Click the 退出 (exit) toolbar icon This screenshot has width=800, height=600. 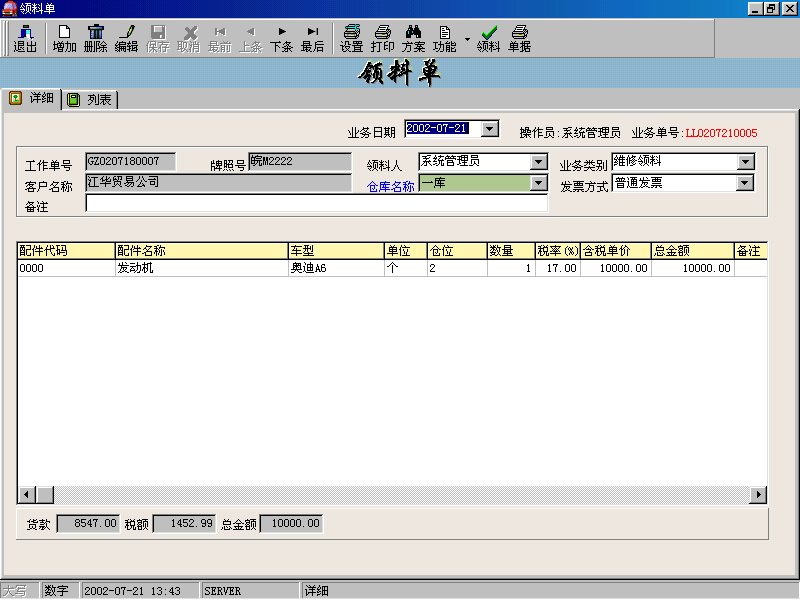(25, 39)
